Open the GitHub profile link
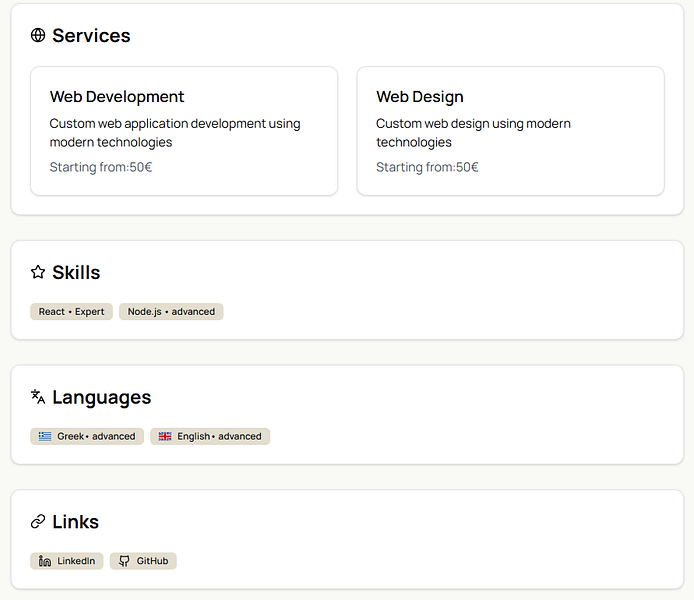The image size is (694, 600). [143, 561]
